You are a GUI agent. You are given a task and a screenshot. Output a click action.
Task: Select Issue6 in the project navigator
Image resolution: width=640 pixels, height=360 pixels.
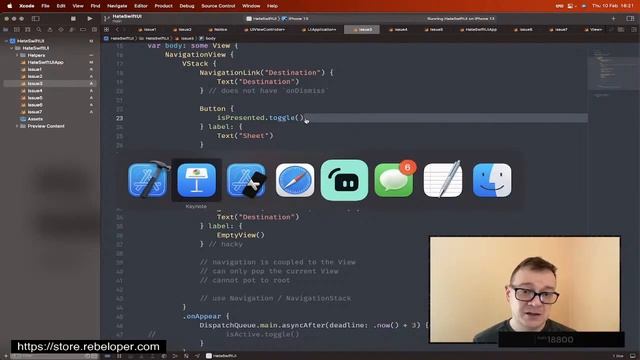tap(35, 105)
